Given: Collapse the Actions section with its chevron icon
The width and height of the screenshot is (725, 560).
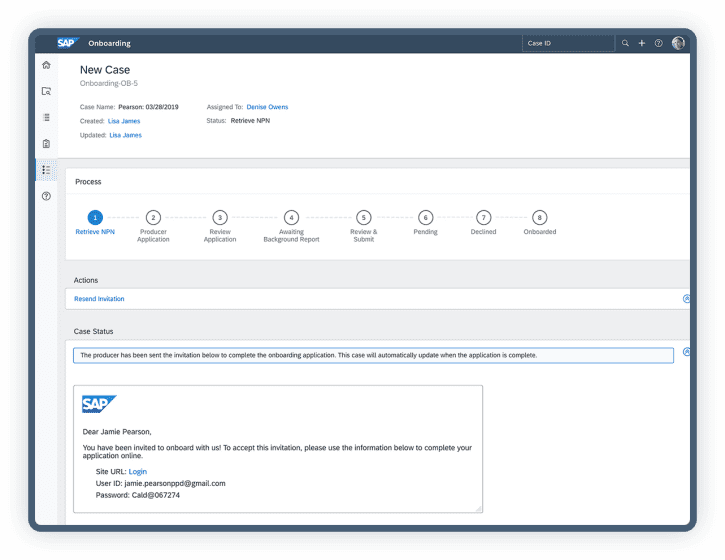Looking at the screenshot, I should coord(686,299).
